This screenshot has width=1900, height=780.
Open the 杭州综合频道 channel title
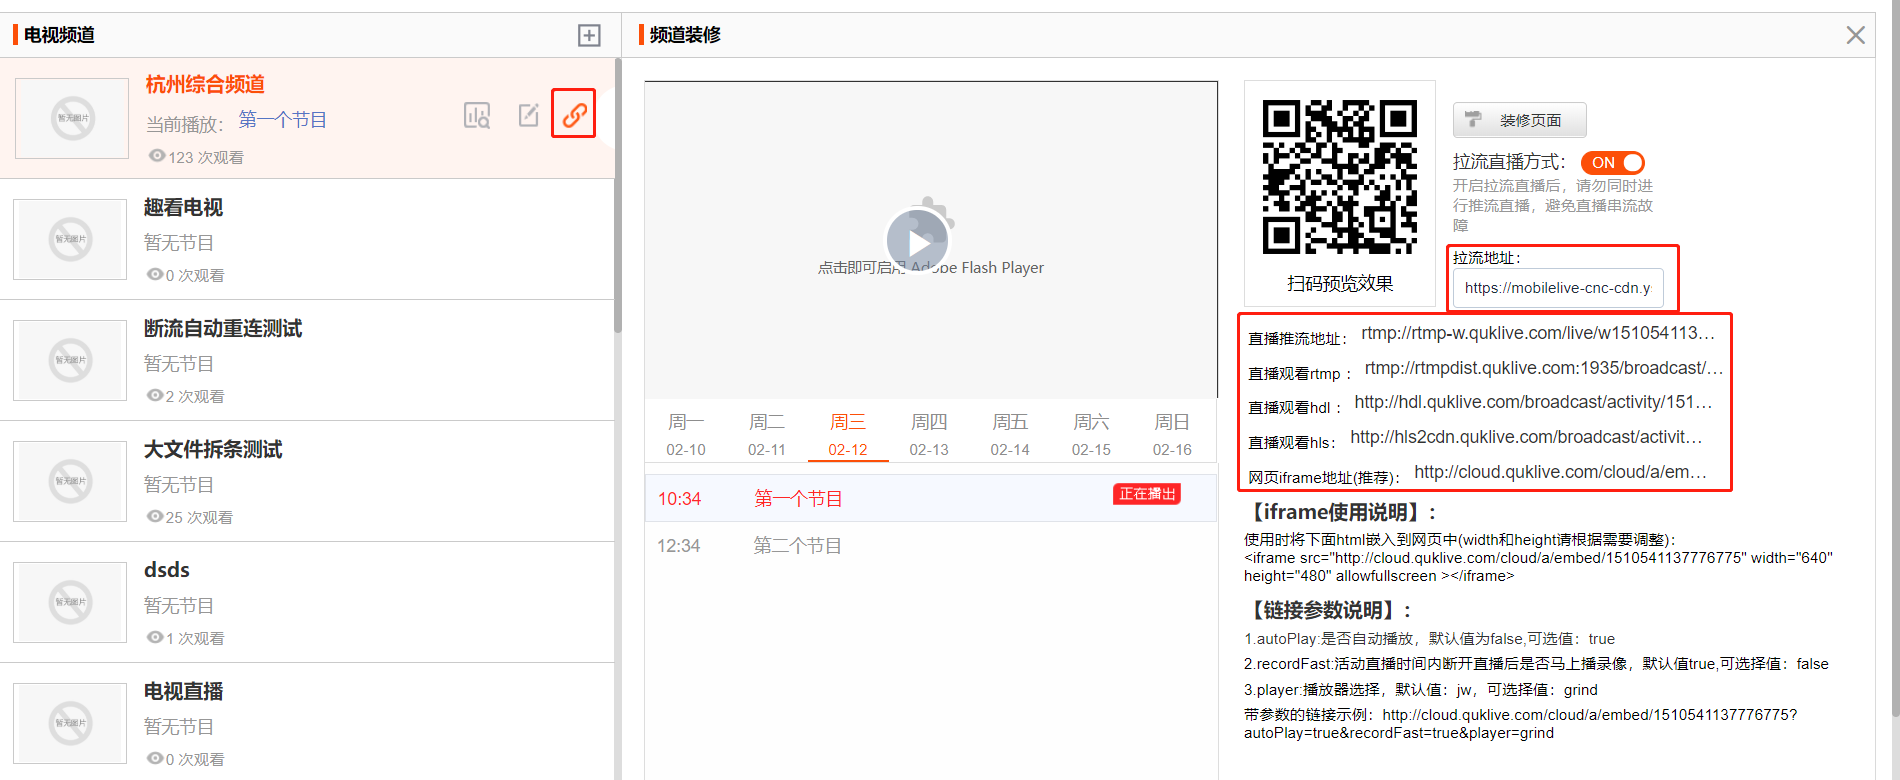[205, 85]
